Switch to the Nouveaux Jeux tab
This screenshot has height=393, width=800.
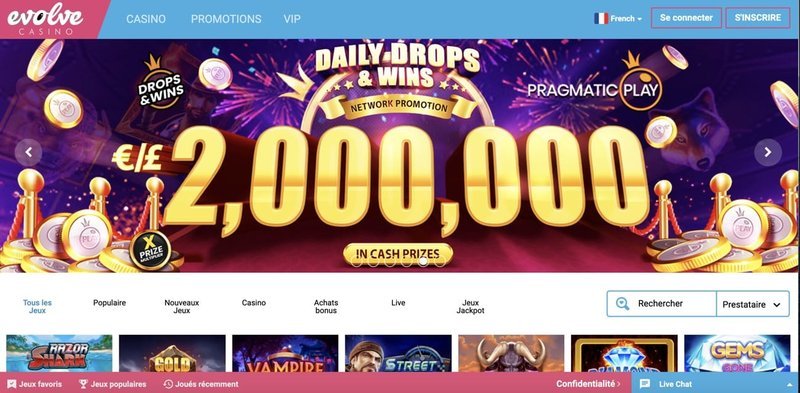[x=182, y=306]
